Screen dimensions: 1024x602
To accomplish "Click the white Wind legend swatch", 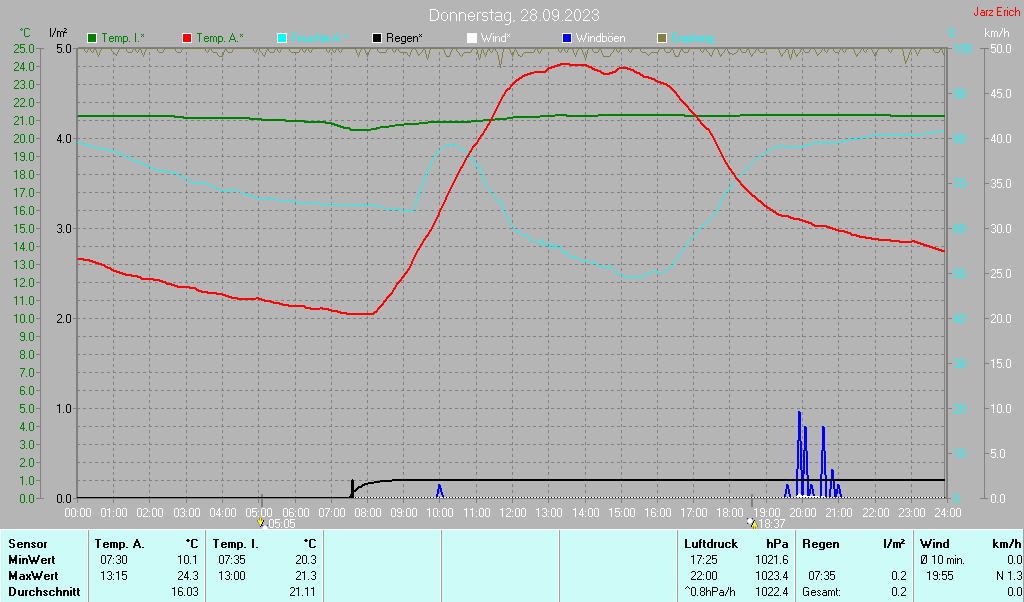I will [472, 39].
